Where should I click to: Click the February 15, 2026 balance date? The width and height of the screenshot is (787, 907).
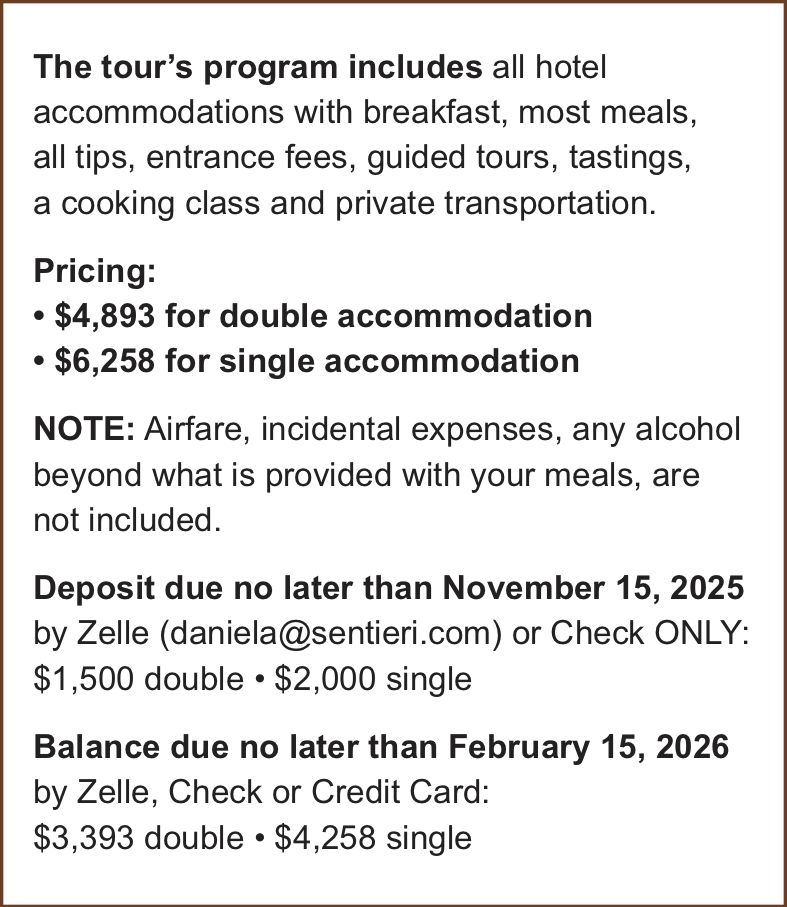coord(589,747)
